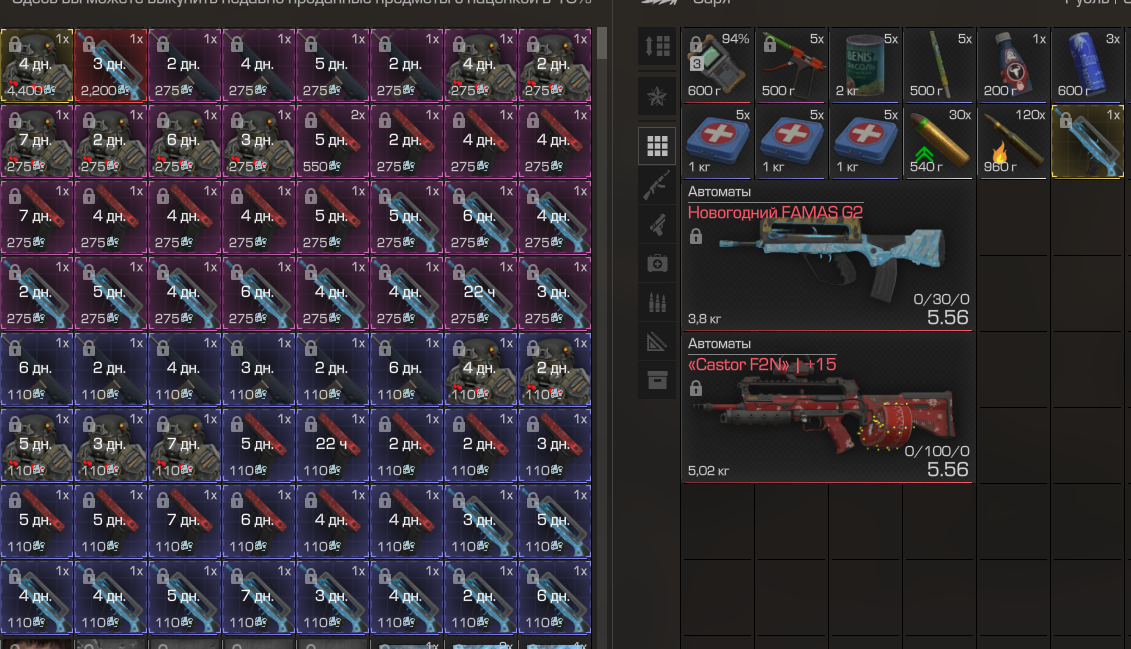This screenshot has width=1131, height=649.
Task: Filter inventory by pistol icon
Action: 657,225
